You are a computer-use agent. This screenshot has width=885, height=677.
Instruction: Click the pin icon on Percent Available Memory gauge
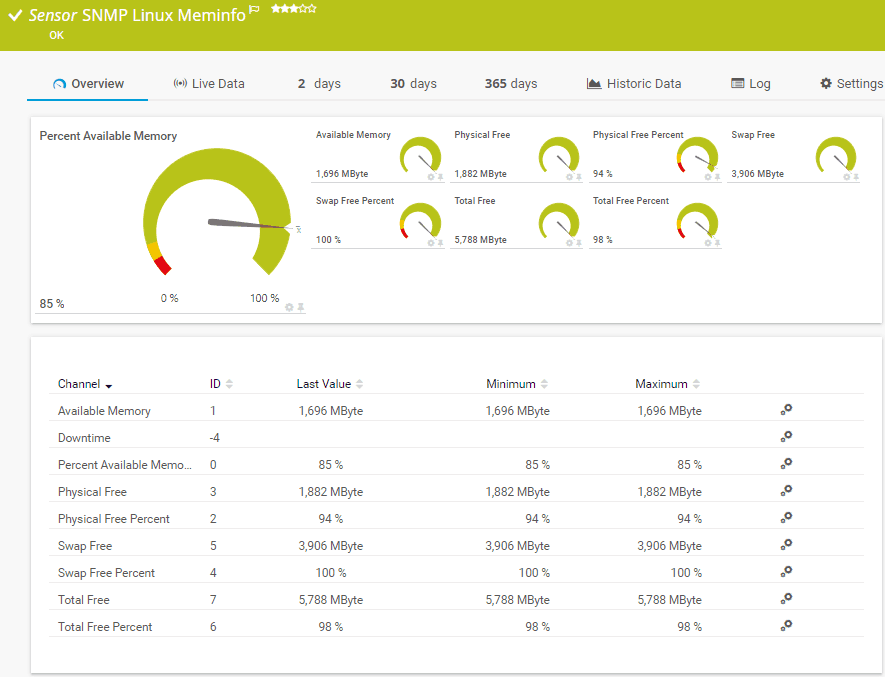click(x=301, y=307)
